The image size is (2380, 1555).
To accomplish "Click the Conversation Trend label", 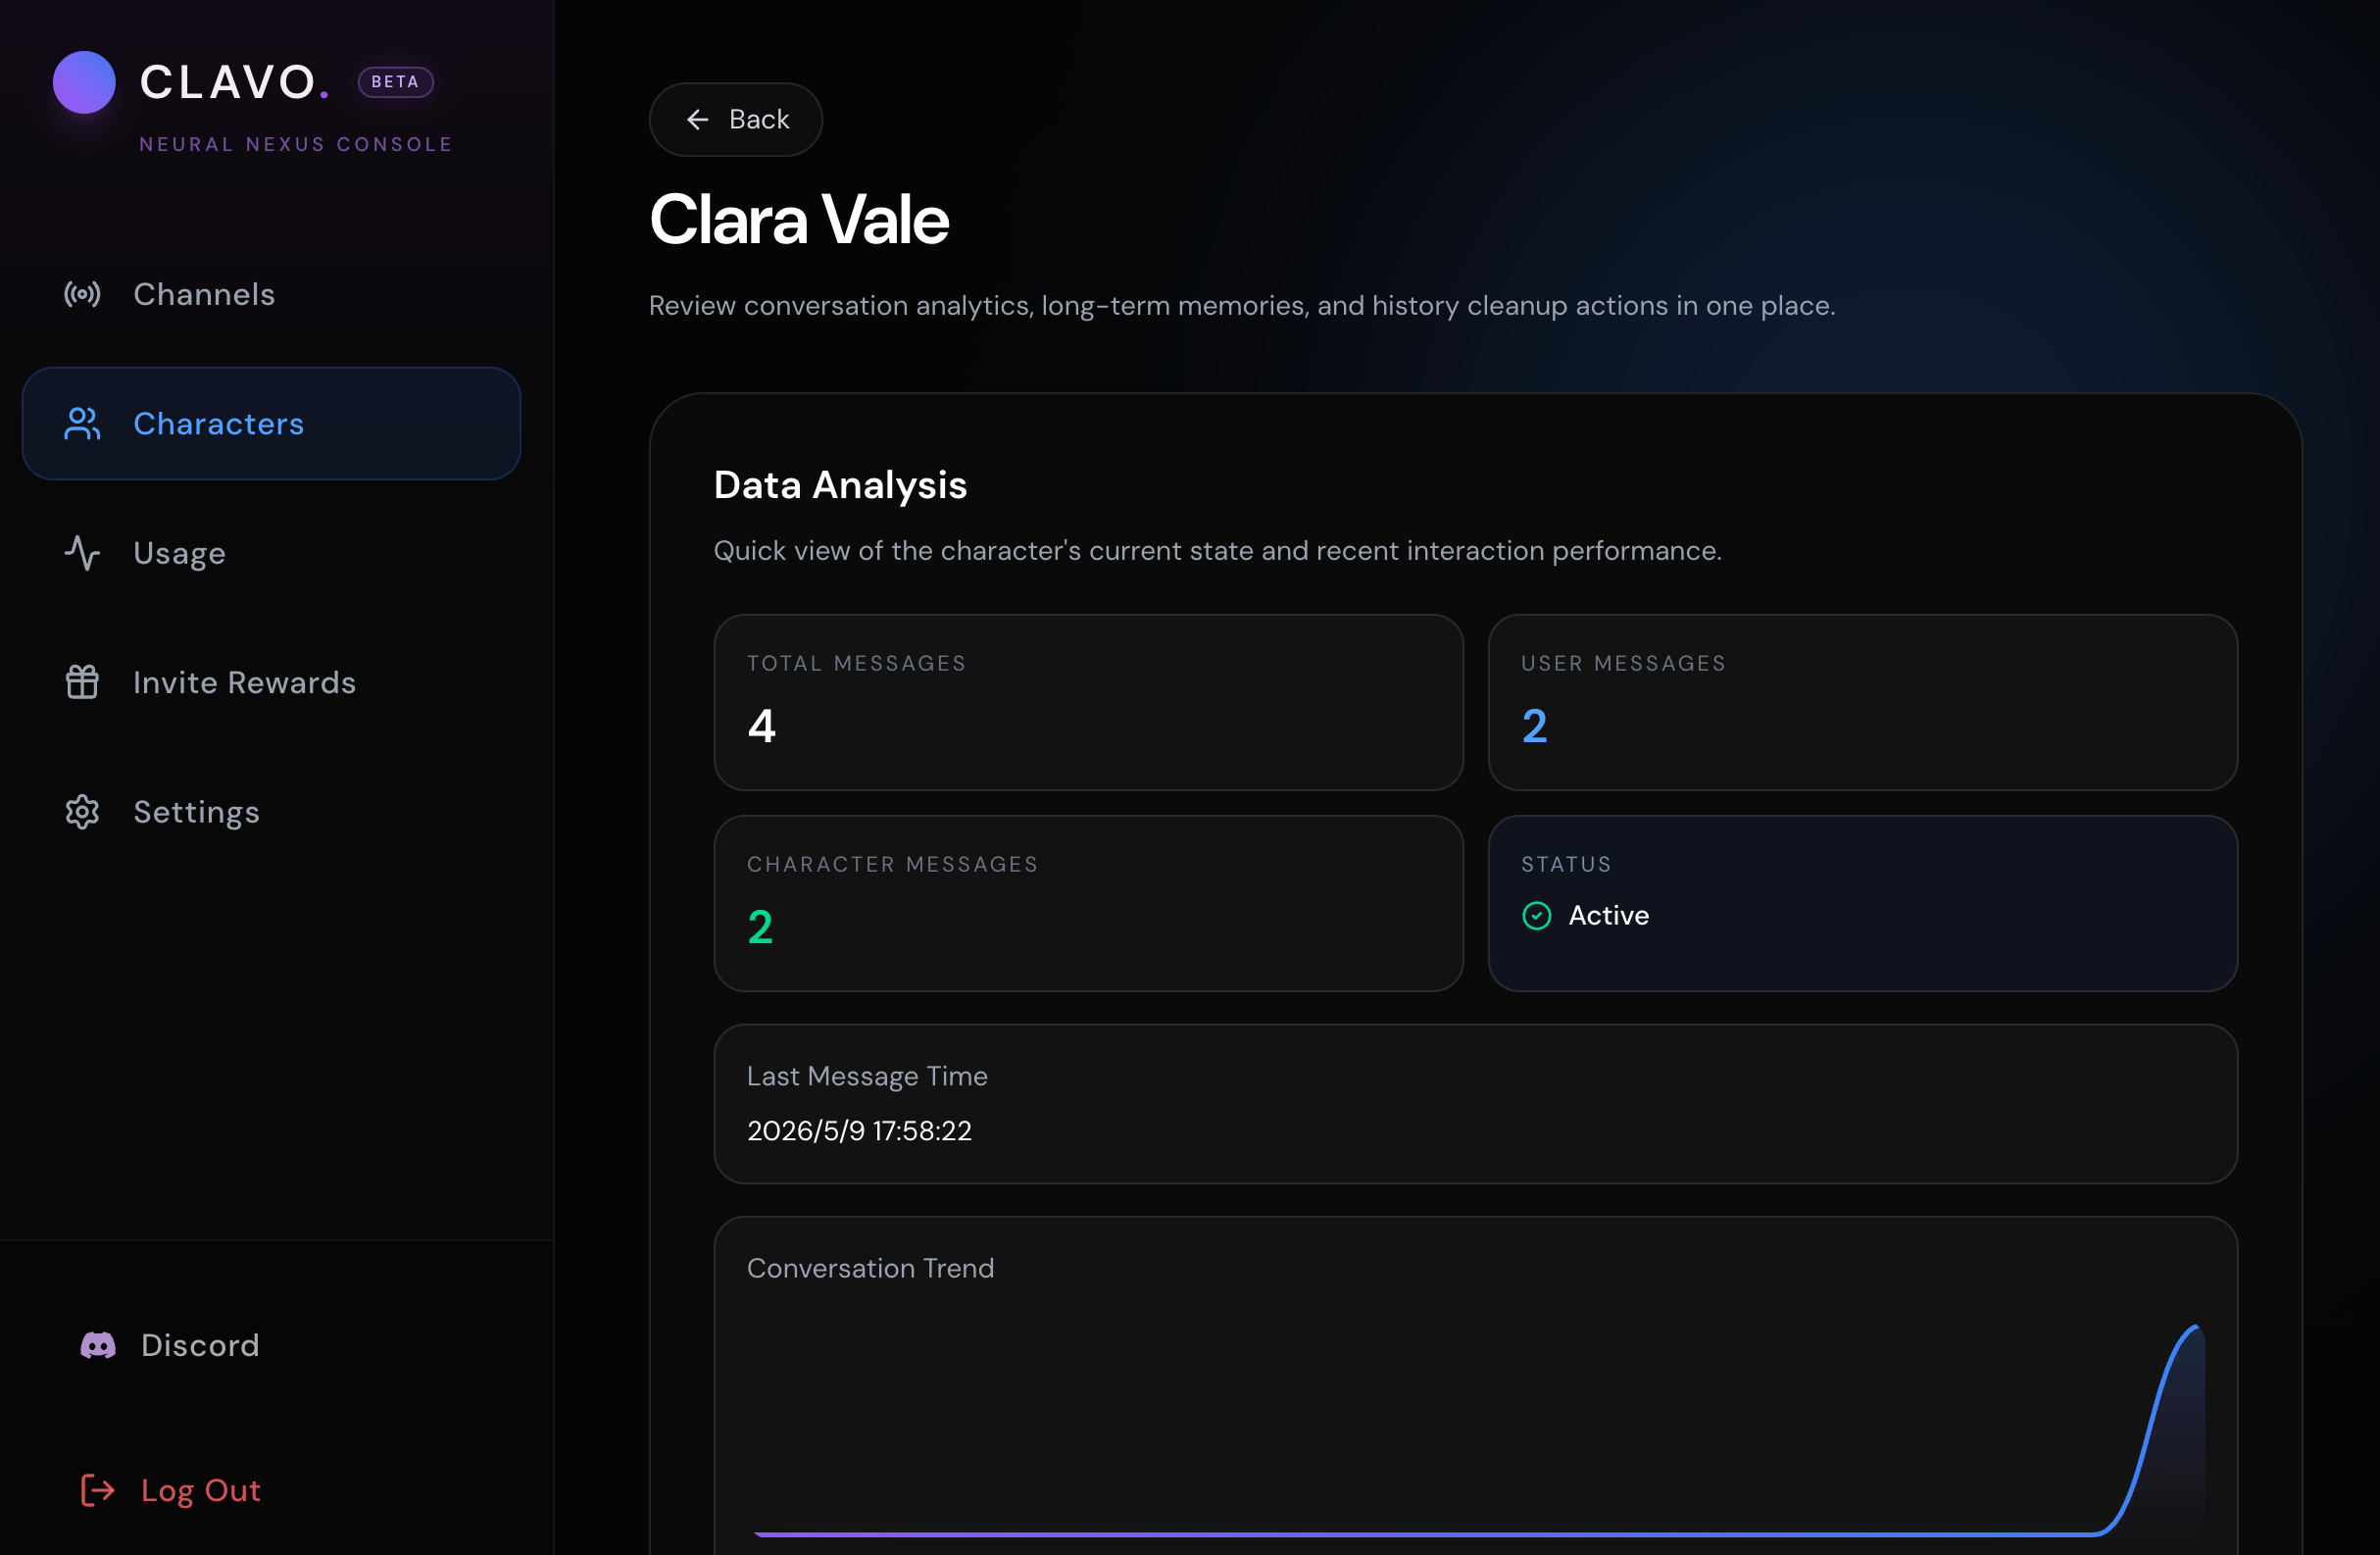I will (870, 1268).
